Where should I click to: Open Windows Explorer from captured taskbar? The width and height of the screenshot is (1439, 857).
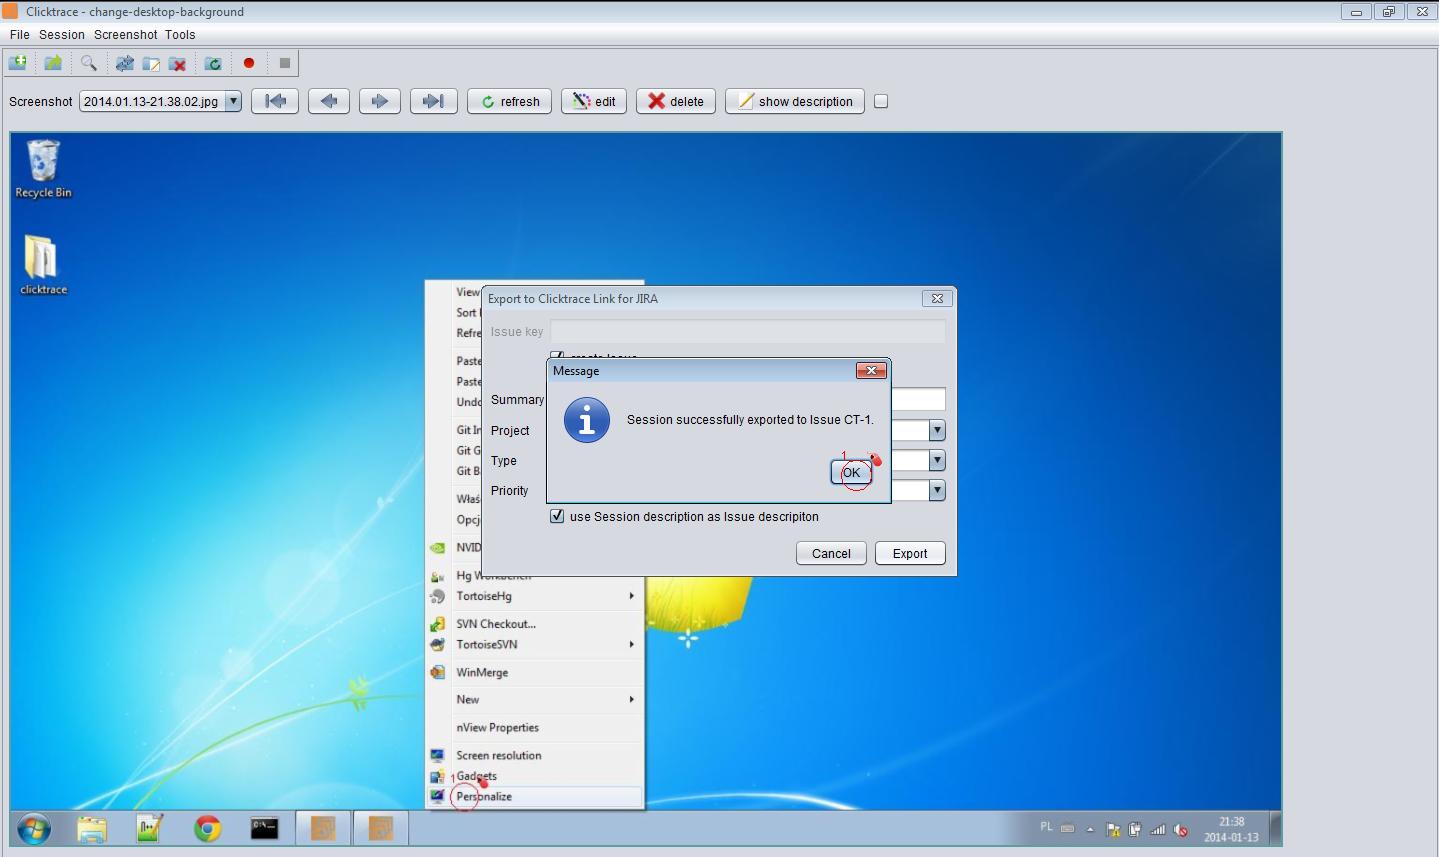[92, 829]
